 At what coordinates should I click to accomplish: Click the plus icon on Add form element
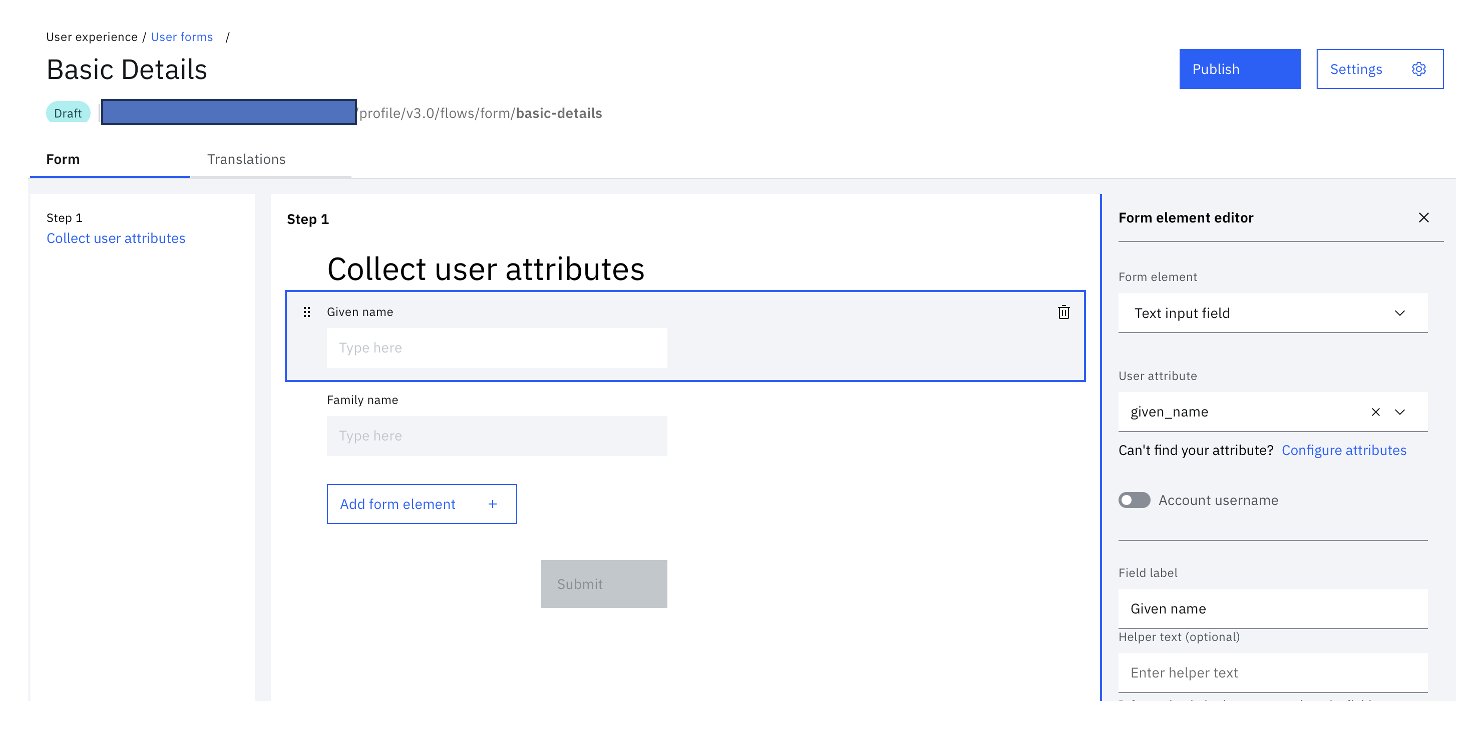(492, 504)
